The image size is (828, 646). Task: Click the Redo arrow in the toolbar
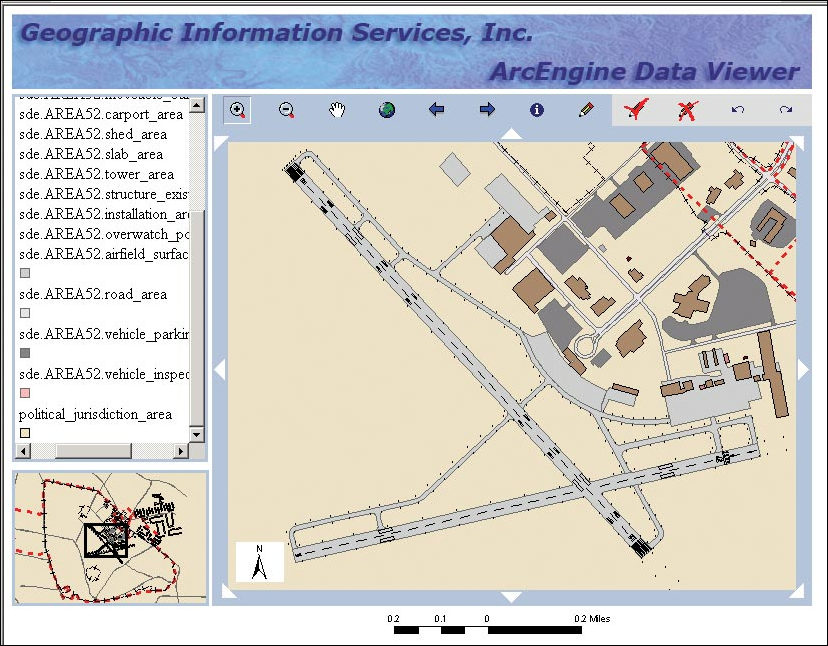point(786,110)
